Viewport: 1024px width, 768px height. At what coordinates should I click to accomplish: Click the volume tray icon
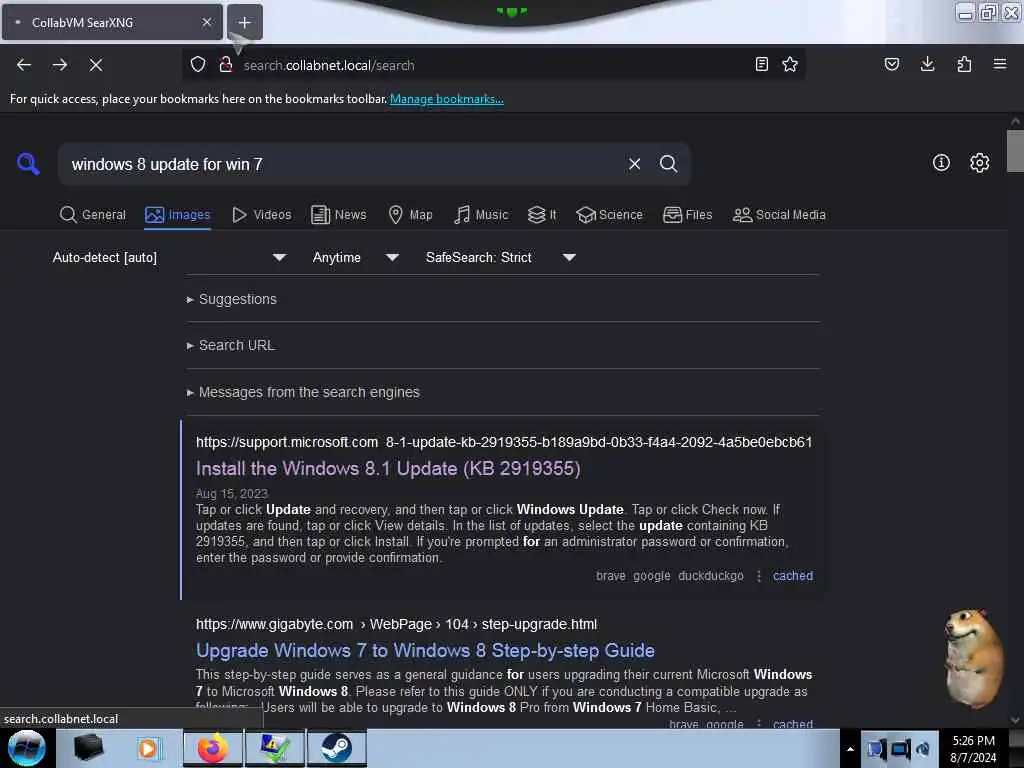click(x=923, y=749)
